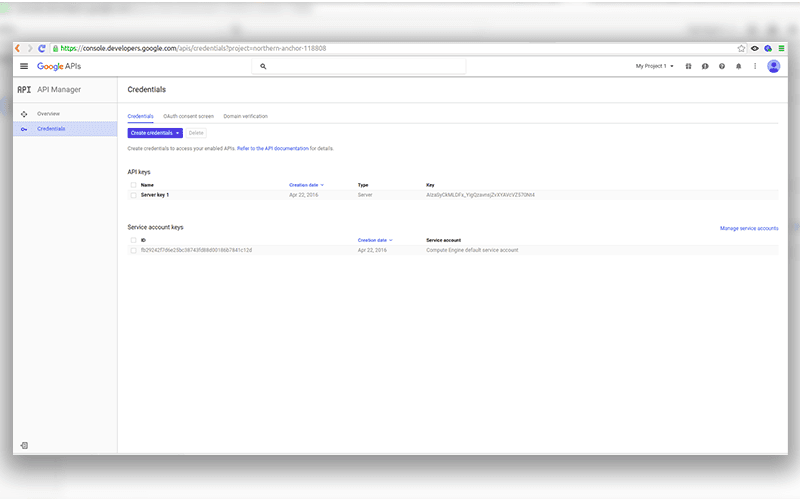Click the Apr 22, 2016 date for Server key 1
Screen dimensions: 800x499
(x=304, y=195)
